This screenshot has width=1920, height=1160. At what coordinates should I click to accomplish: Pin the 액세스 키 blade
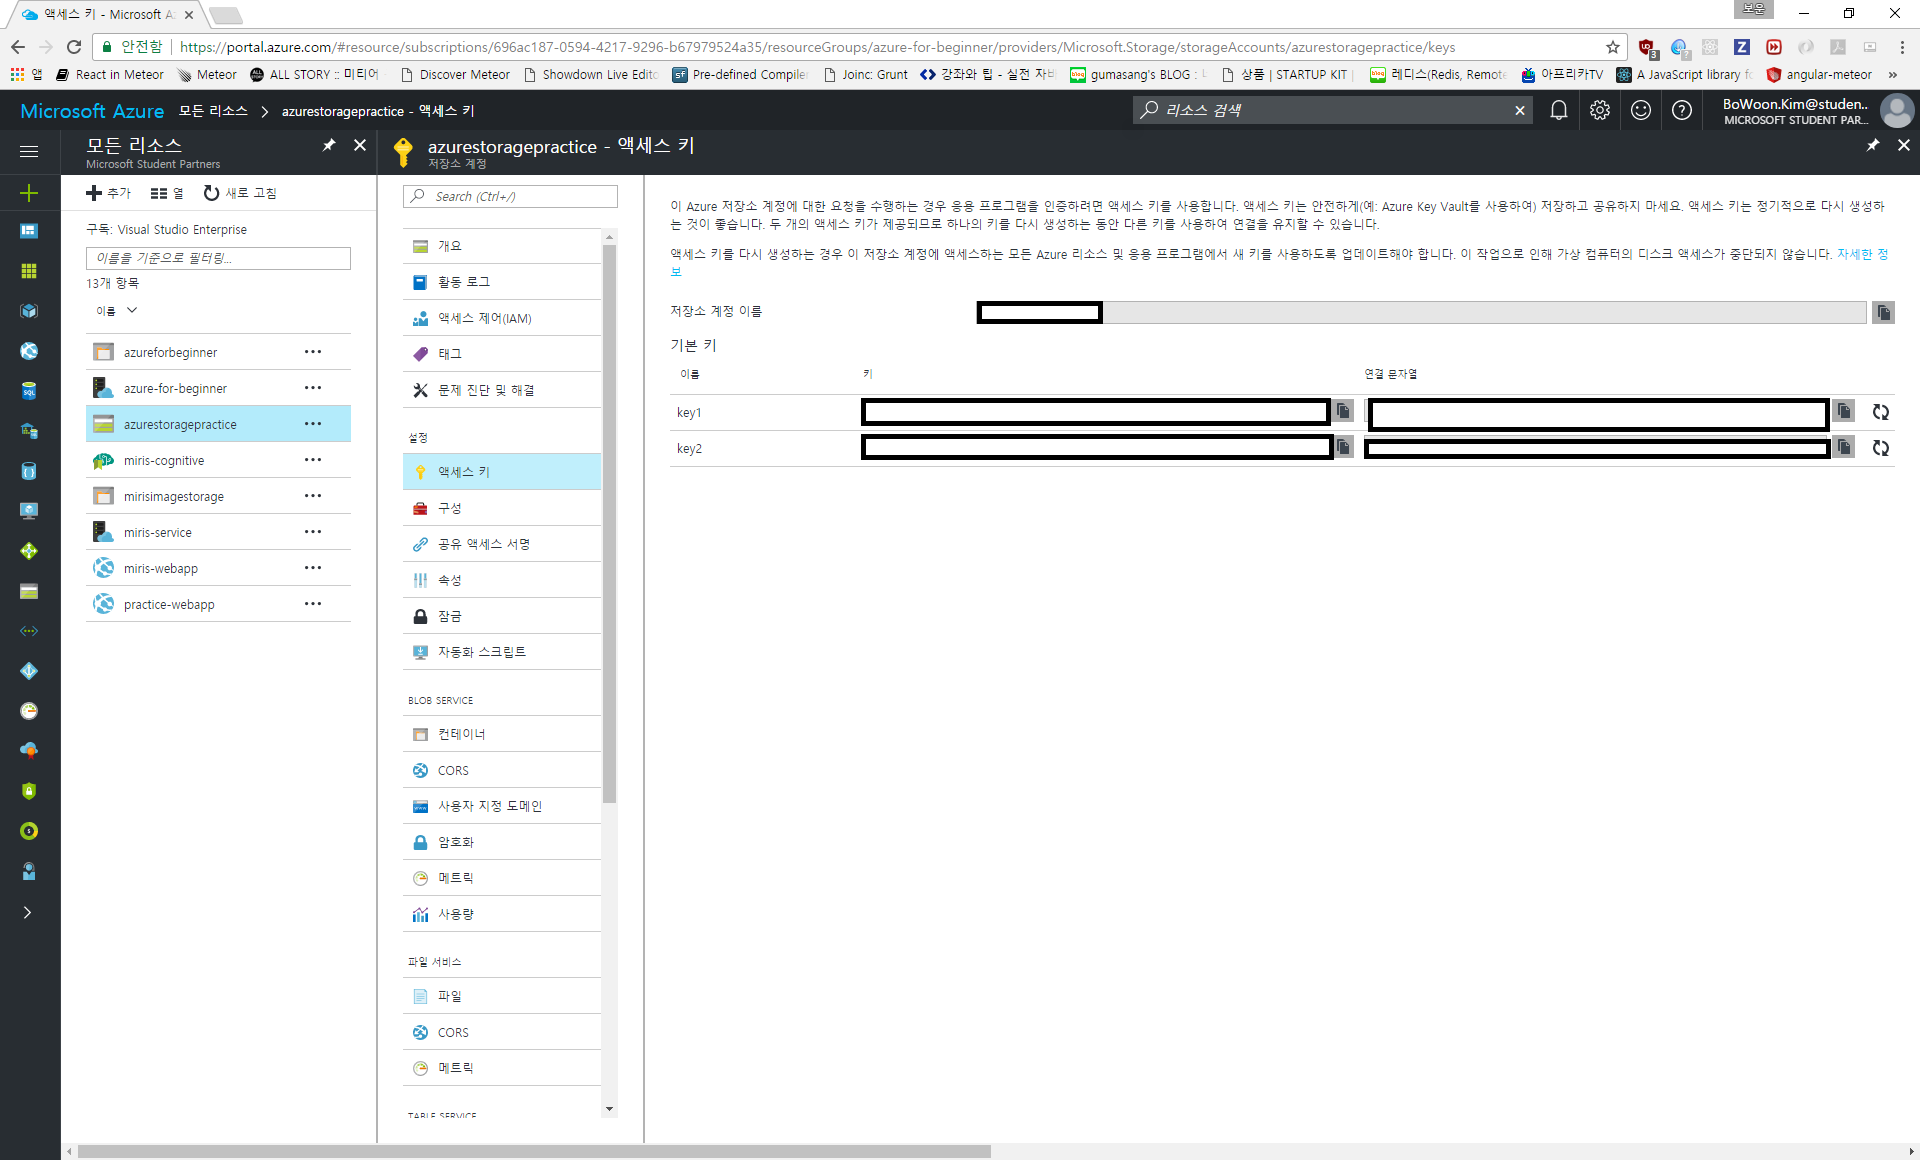point(1872,145)
